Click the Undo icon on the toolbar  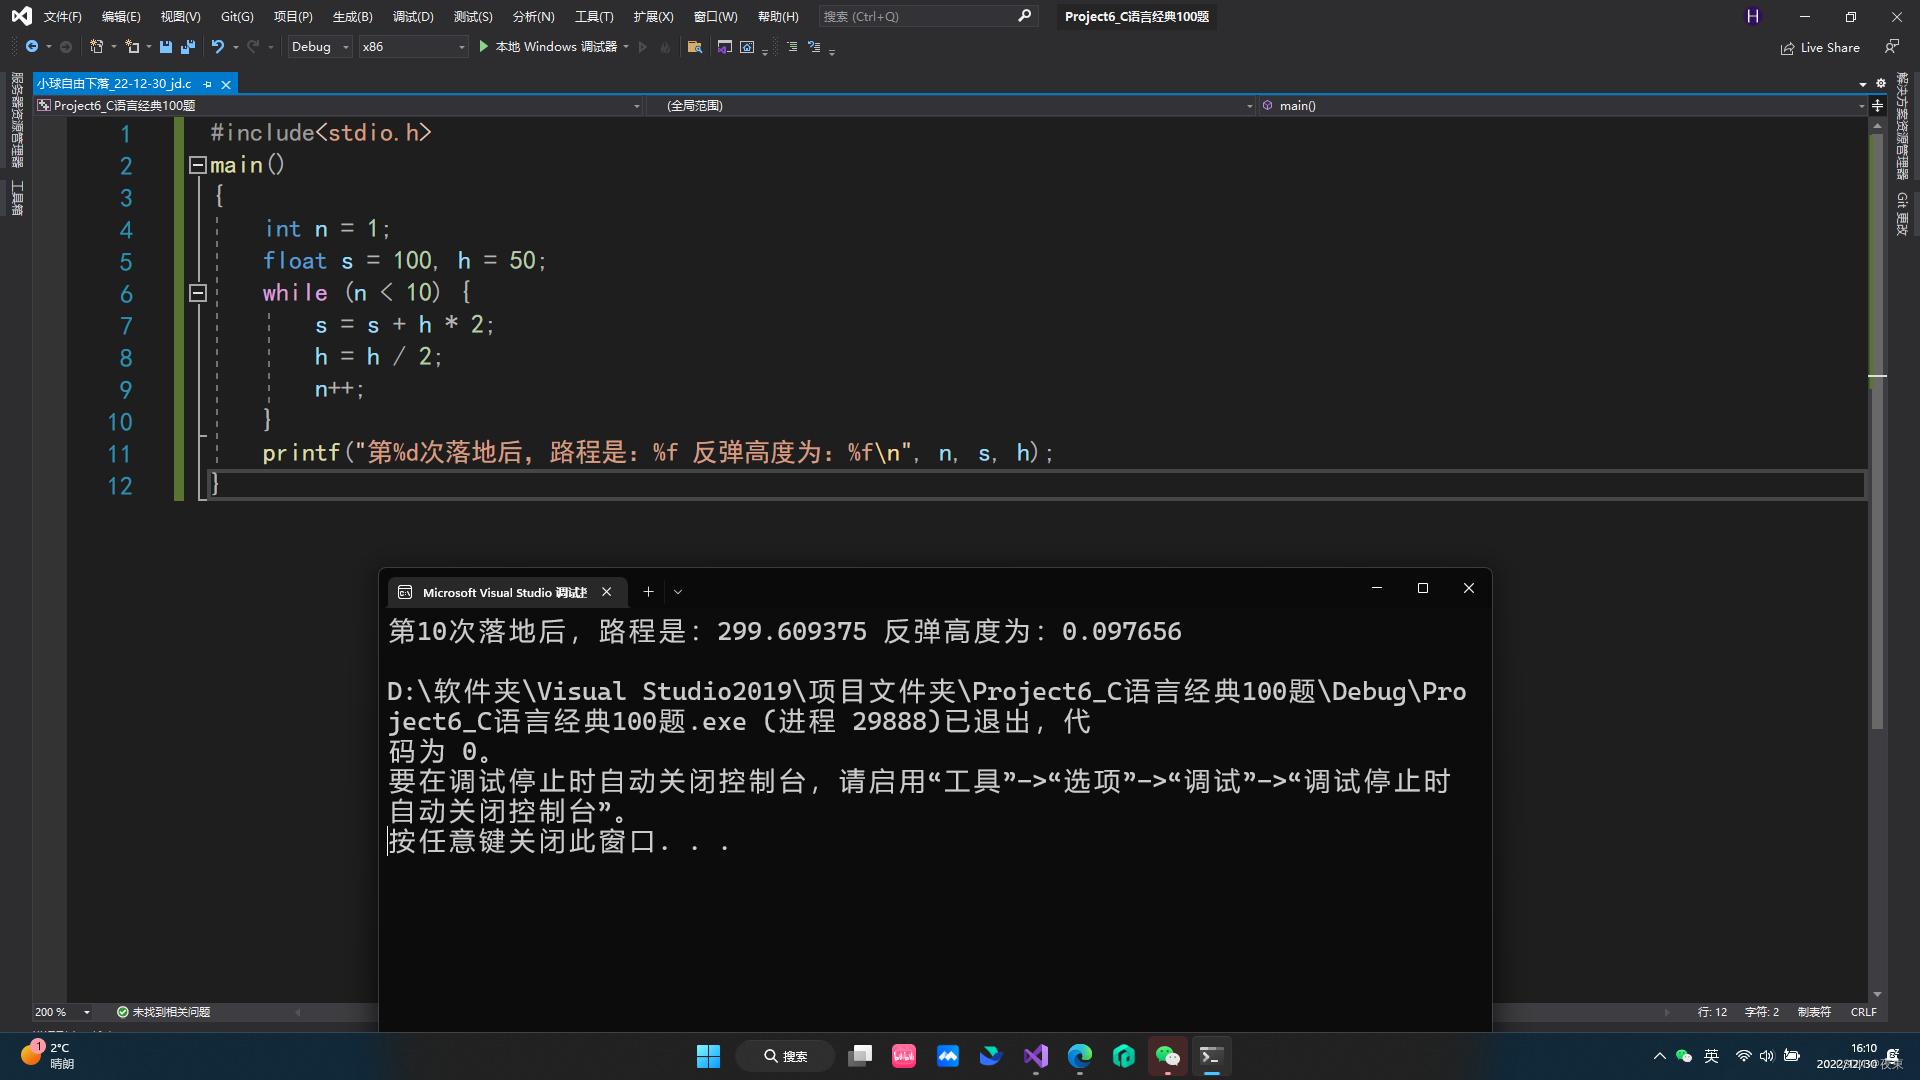218,46
